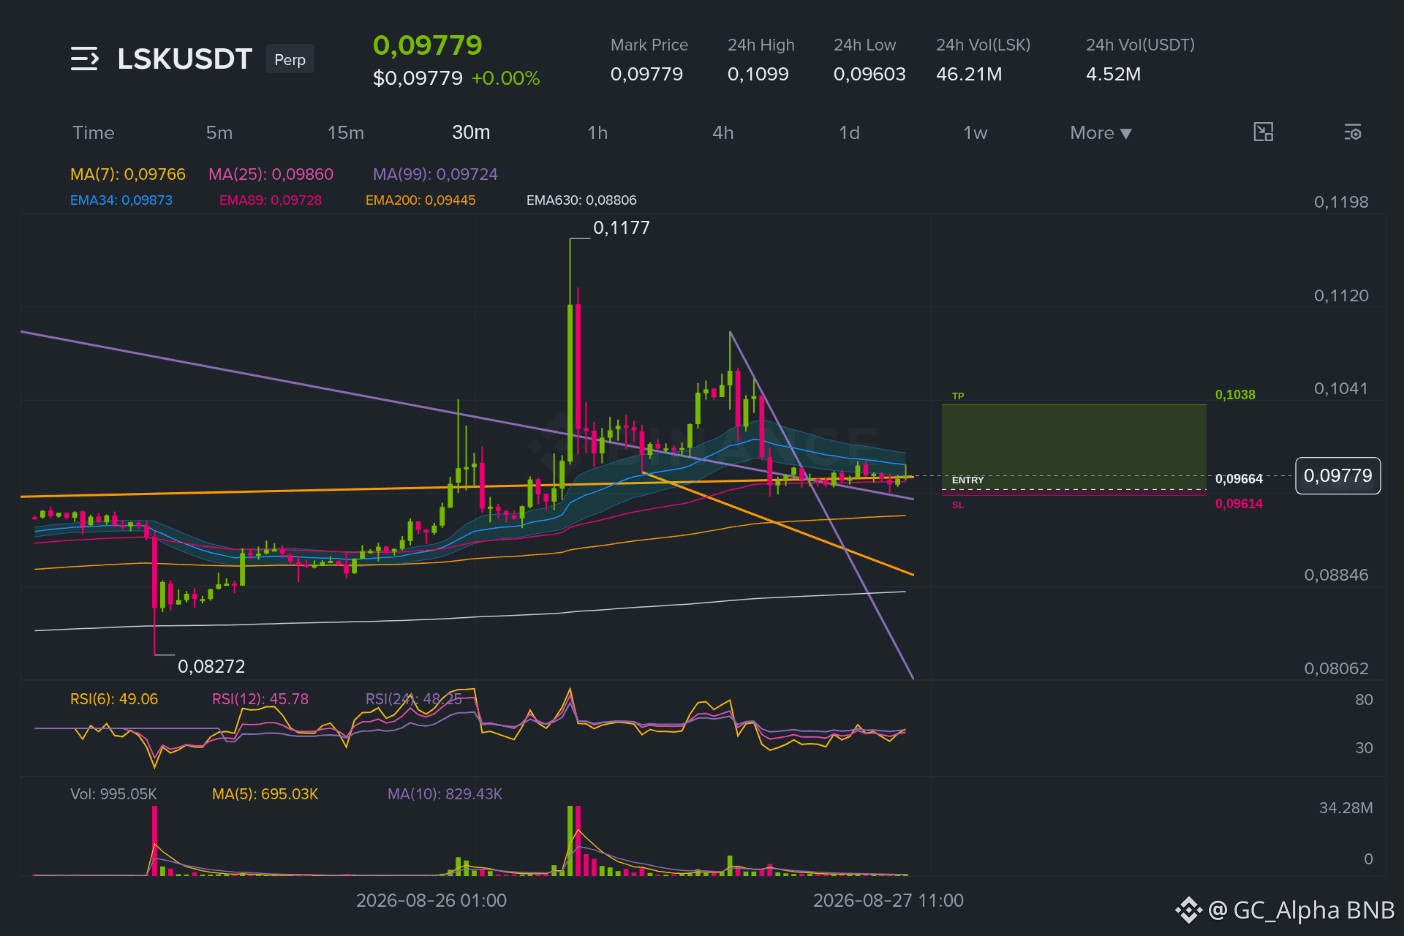The height and width of the screenshot is (936, 1404).
Task: Click the RSI(6): 49.06 label
Action: pyautogui.click(x=114, y=699)
